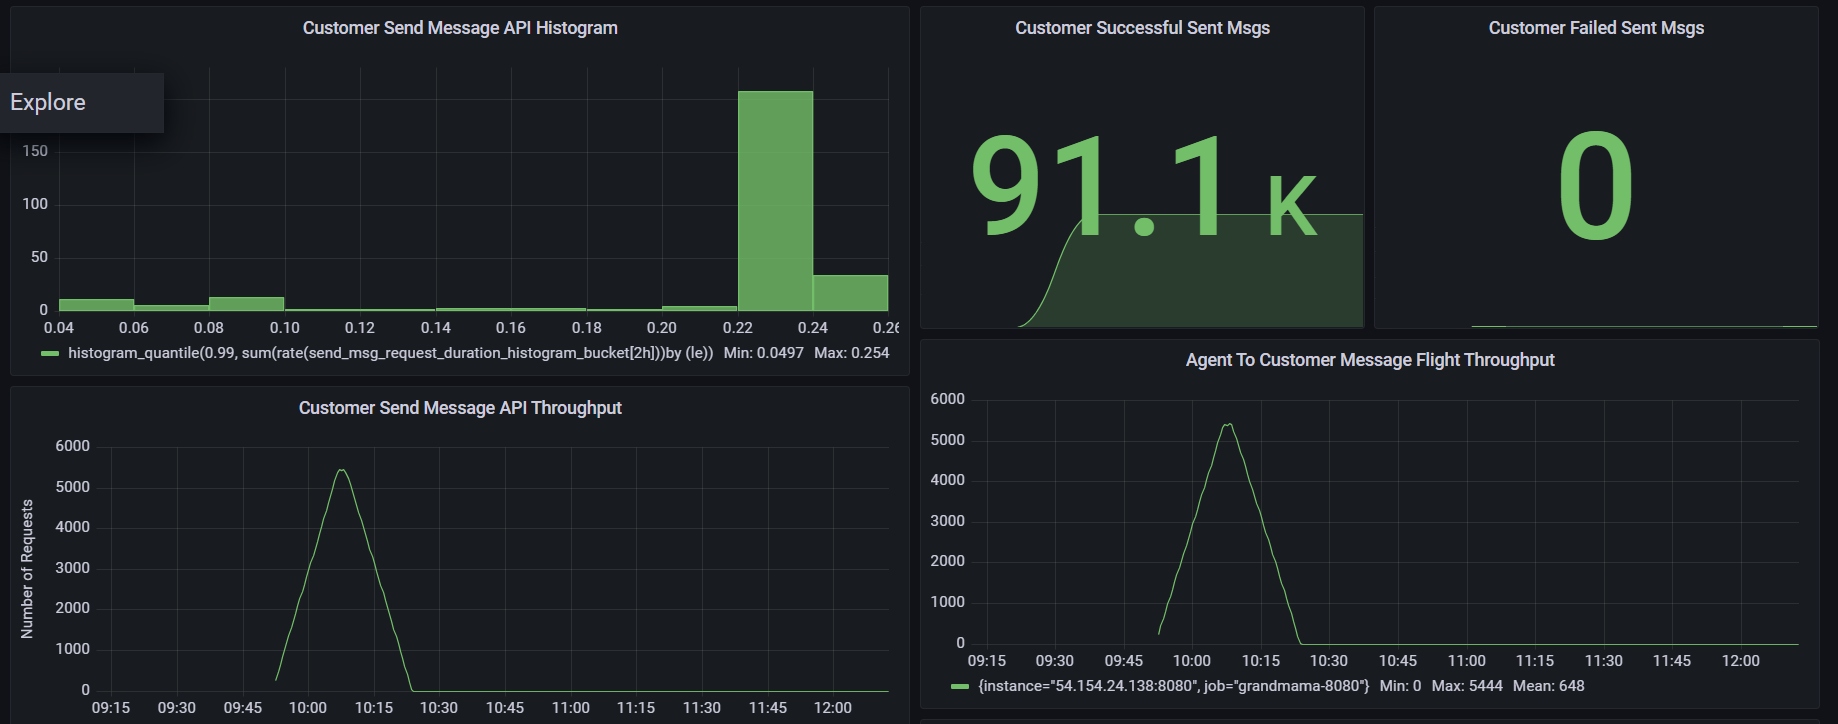Click the histogram bar starting at 0.24
The height and width of the screenshot is (724, 1838).
coord(850,293)
